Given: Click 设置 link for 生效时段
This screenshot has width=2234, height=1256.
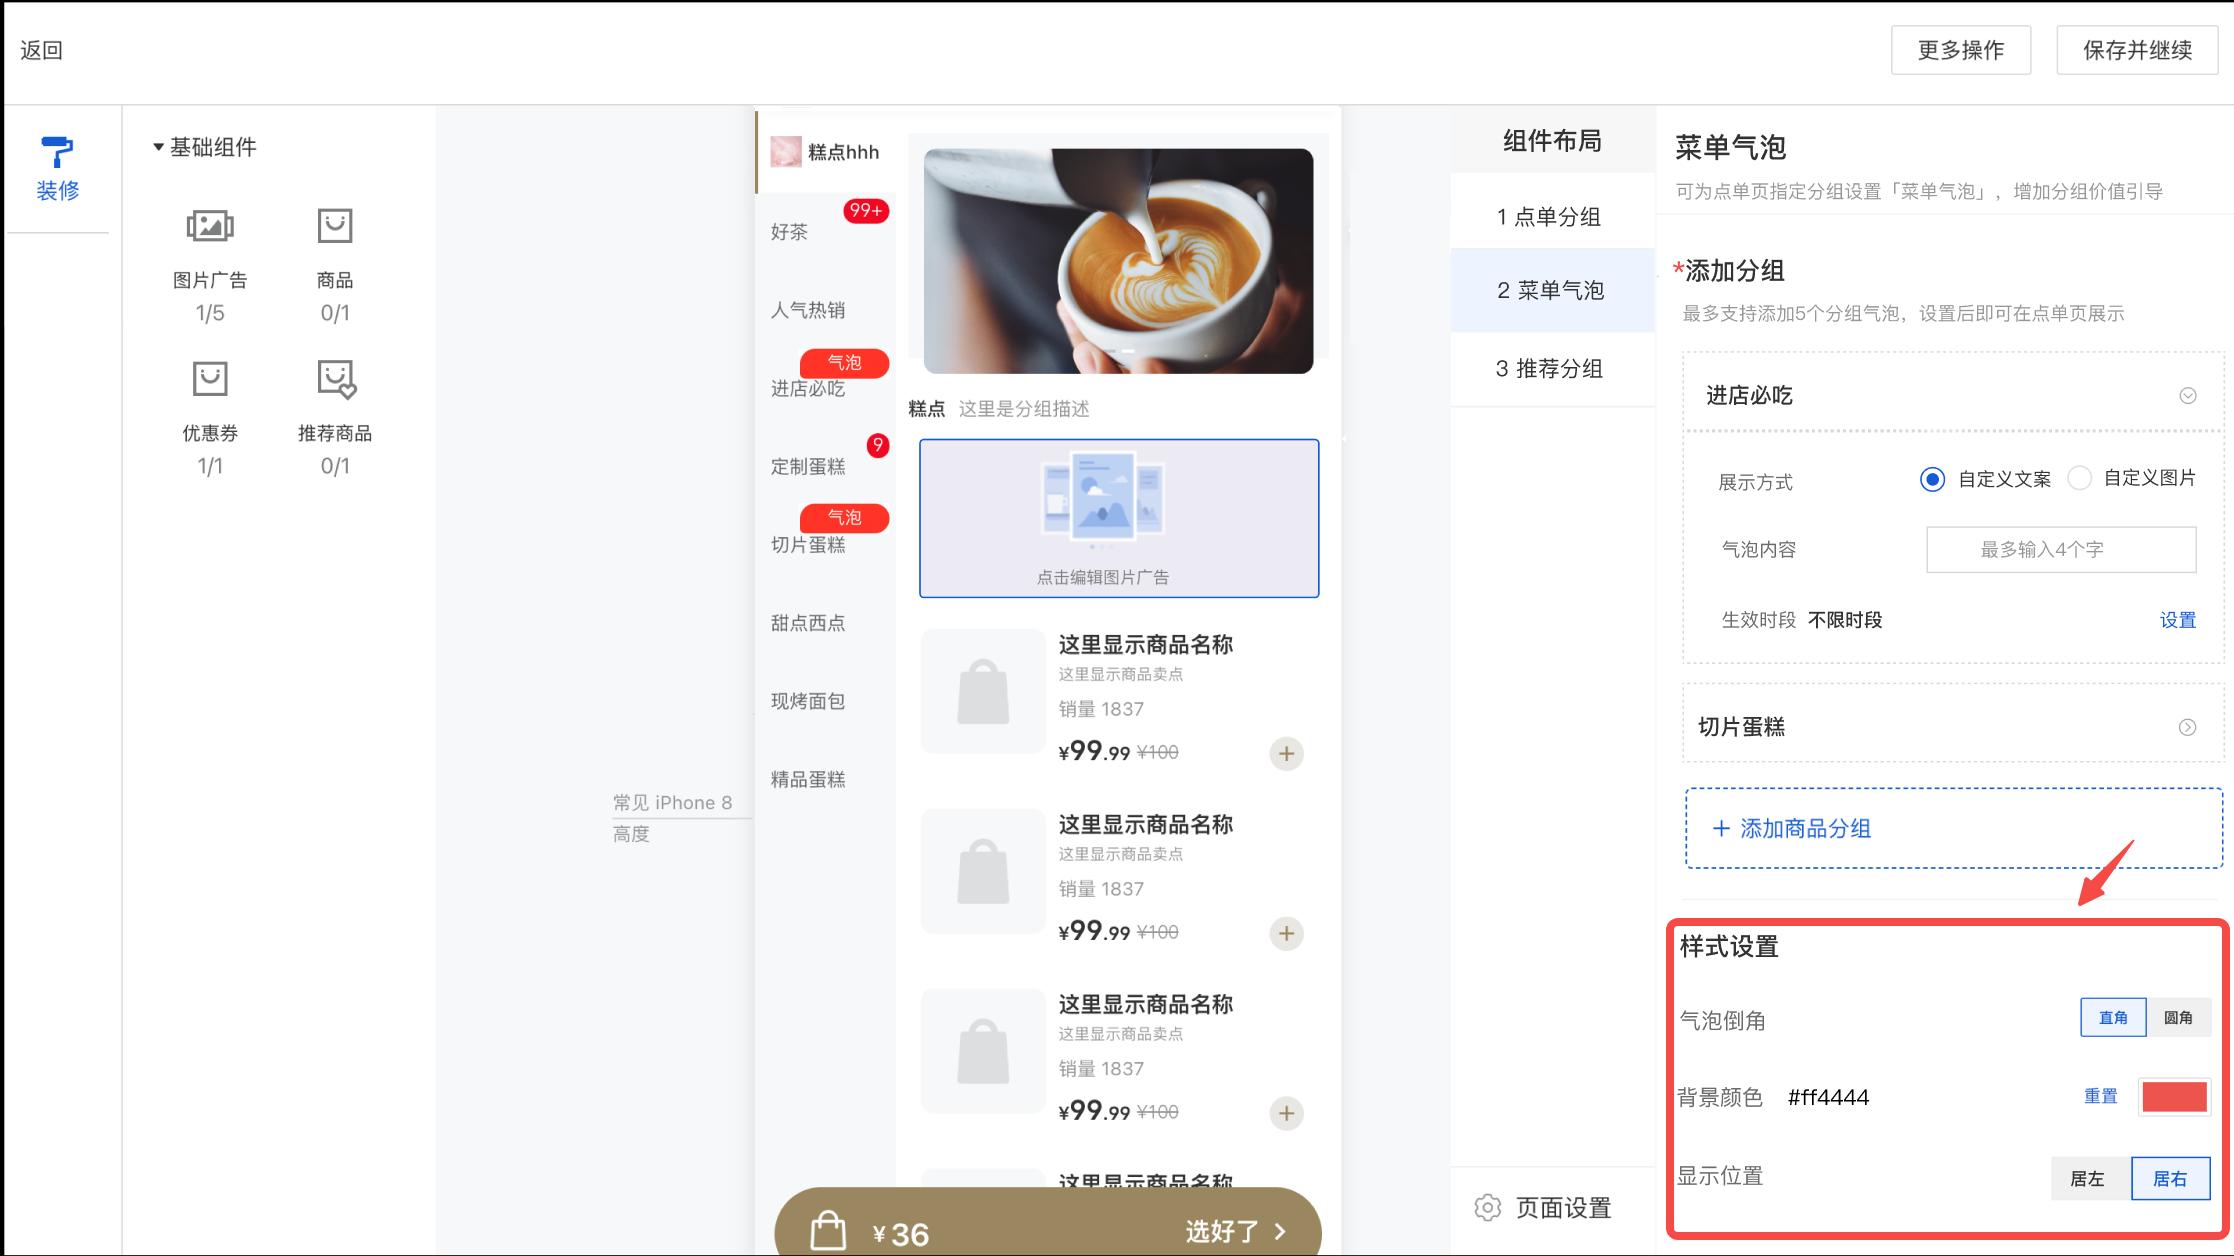Looking at the screenshot, I should click(2178, 620).
